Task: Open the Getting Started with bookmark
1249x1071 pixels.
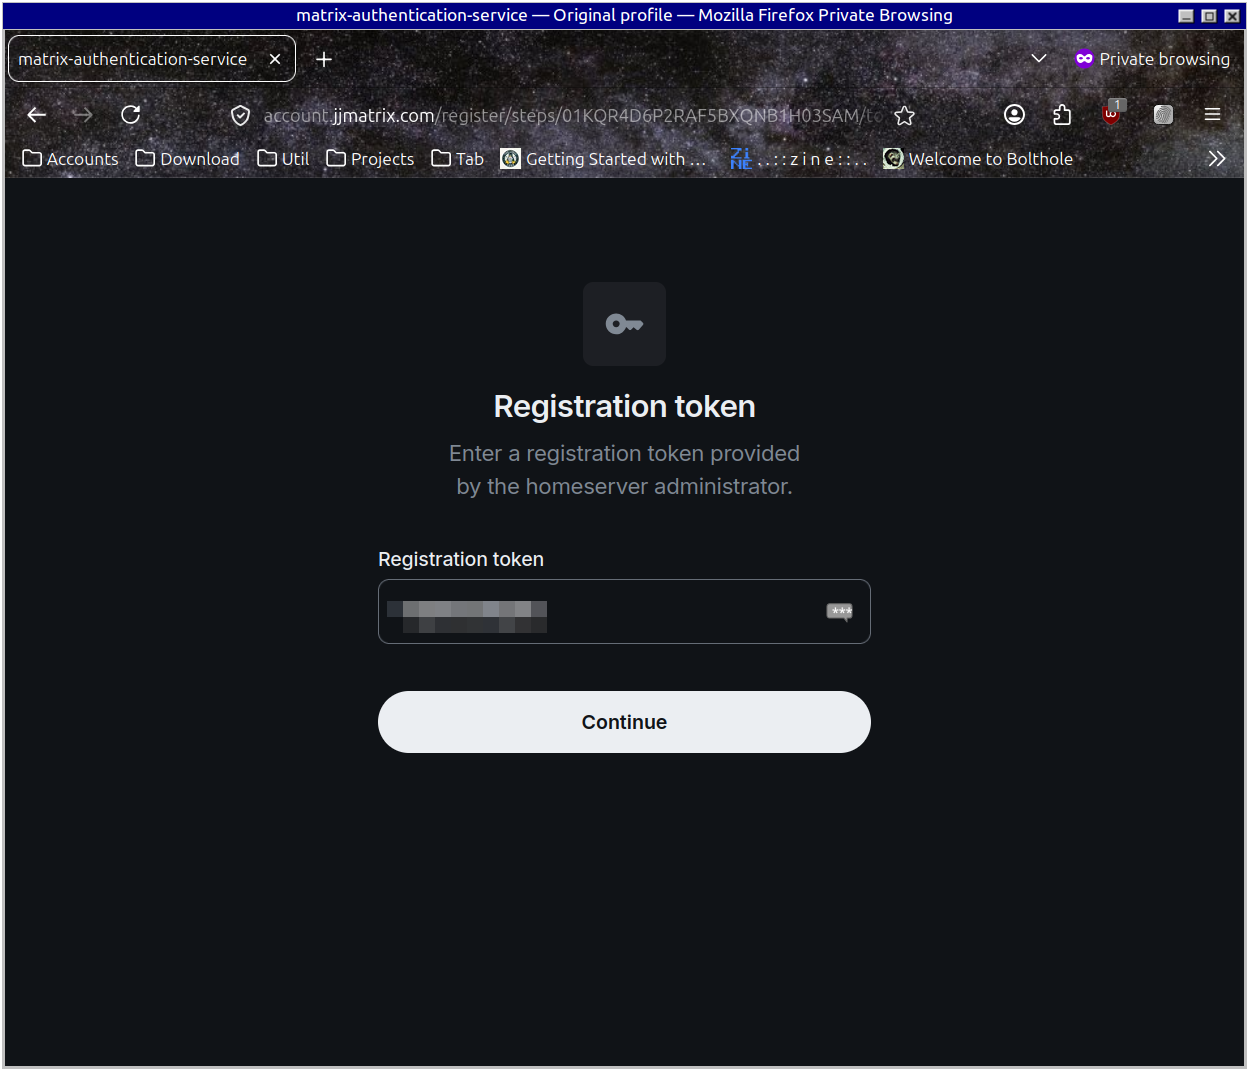Action: pyautogui.click(x=603, y=159)
